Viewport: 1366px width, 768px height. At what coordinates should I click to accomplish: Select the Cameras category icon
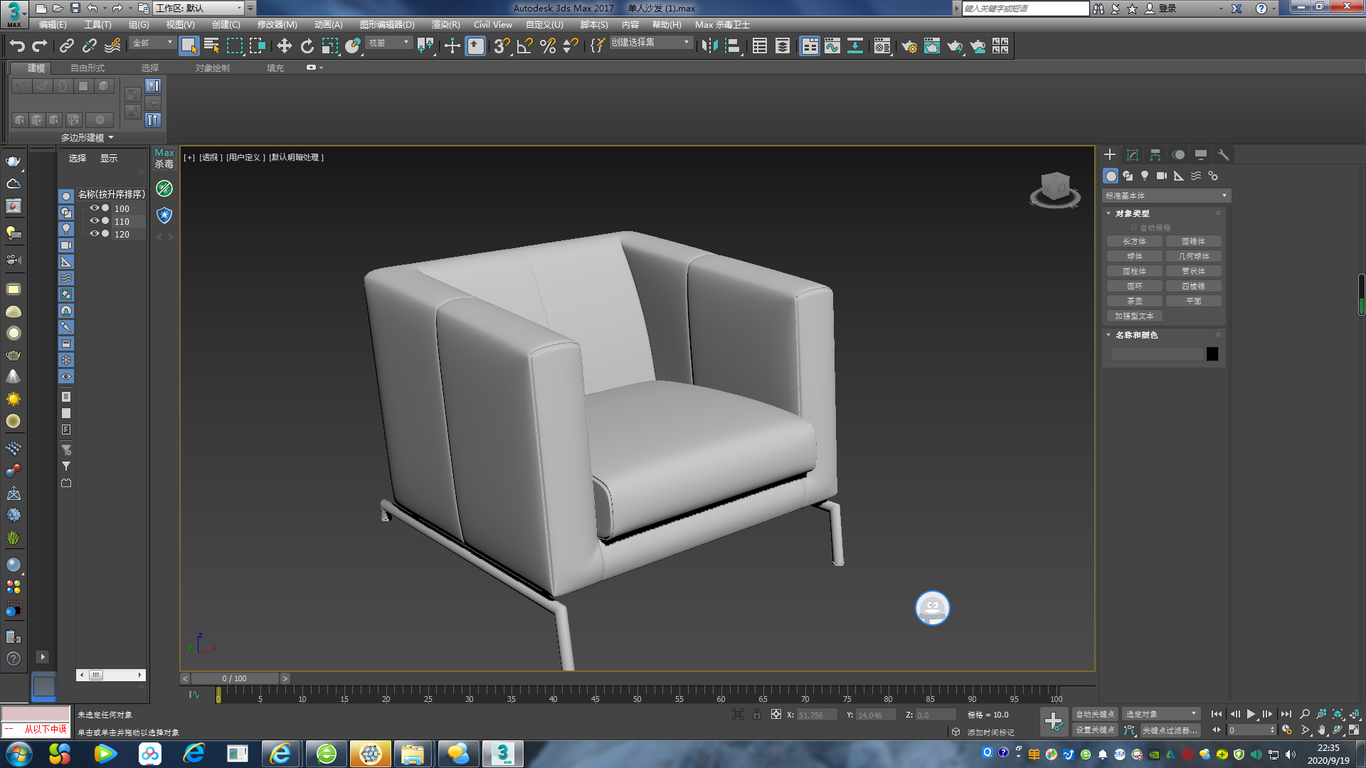1162,176
